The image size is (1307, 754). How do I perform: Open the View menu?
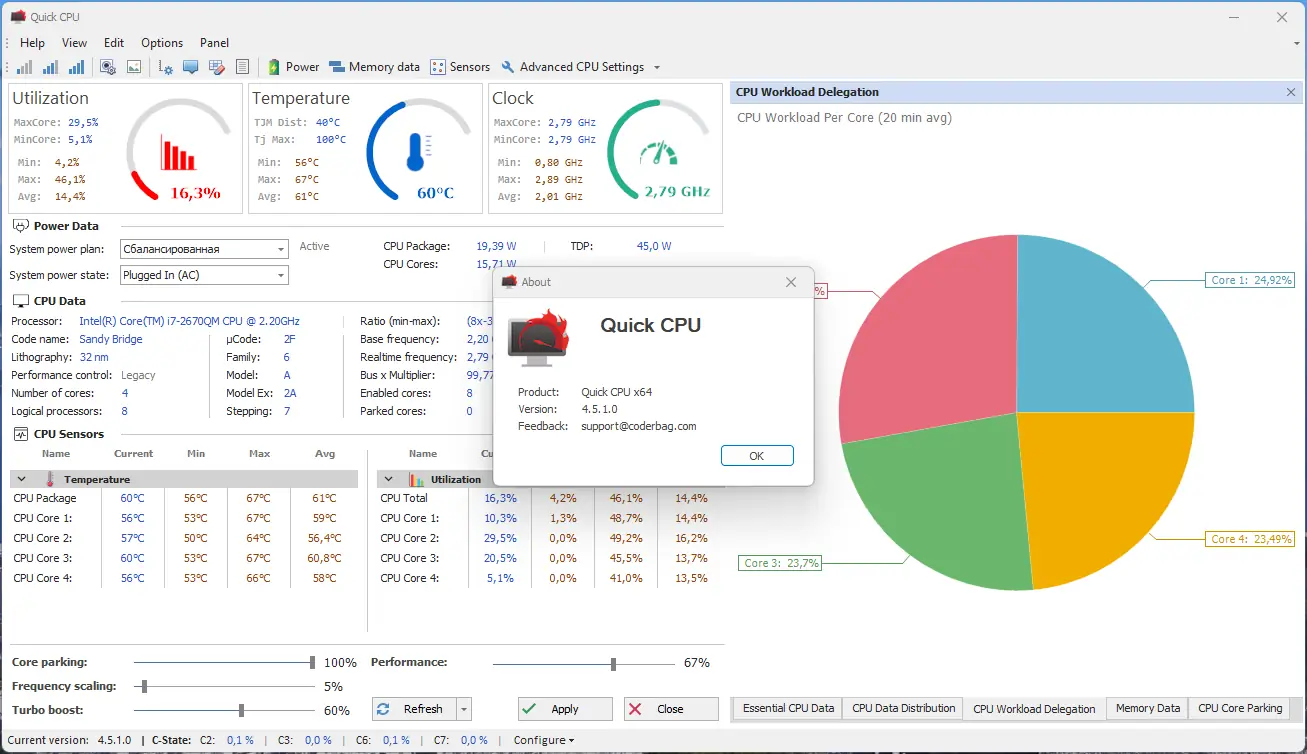point(74,43)
